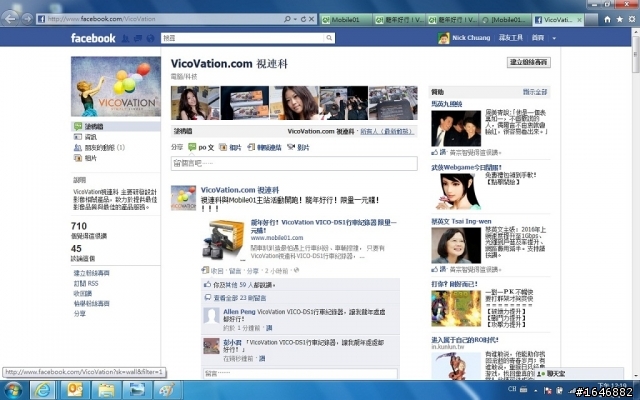Open the account dropdown arrow in Facebook header

[x=554, y=38]
